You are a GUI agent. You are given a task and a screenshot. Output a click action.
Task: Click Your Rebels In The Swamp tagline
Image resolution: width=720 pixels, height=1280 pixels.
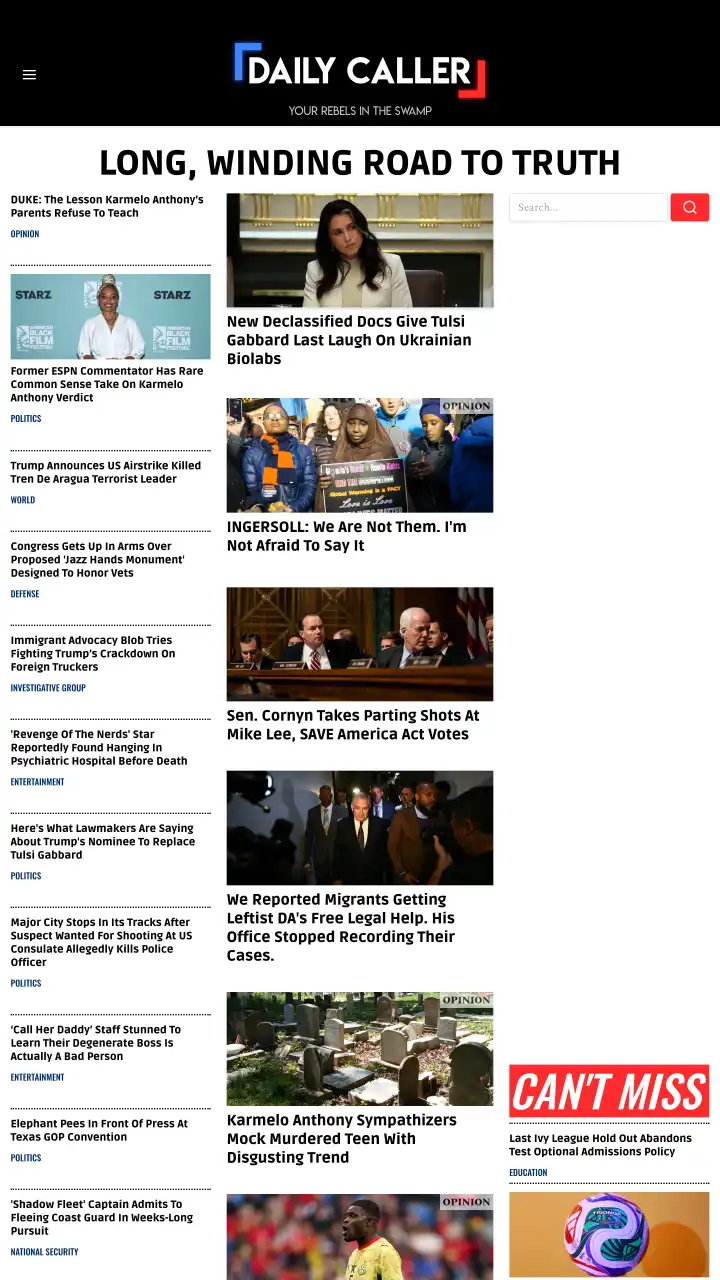[360, 111]
